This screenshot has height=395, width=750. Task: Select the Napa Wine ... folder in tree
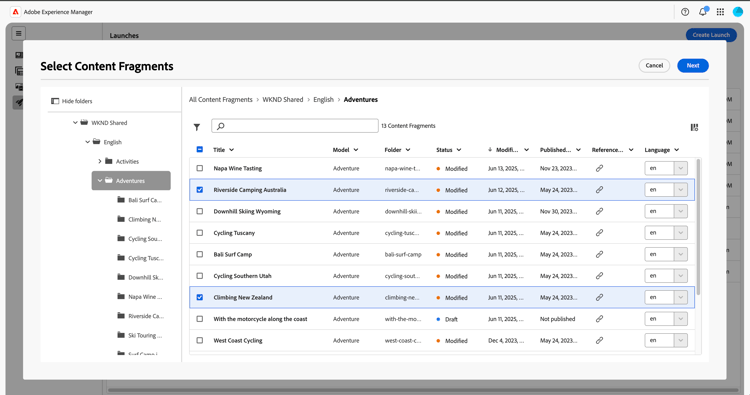pos(140,296)
